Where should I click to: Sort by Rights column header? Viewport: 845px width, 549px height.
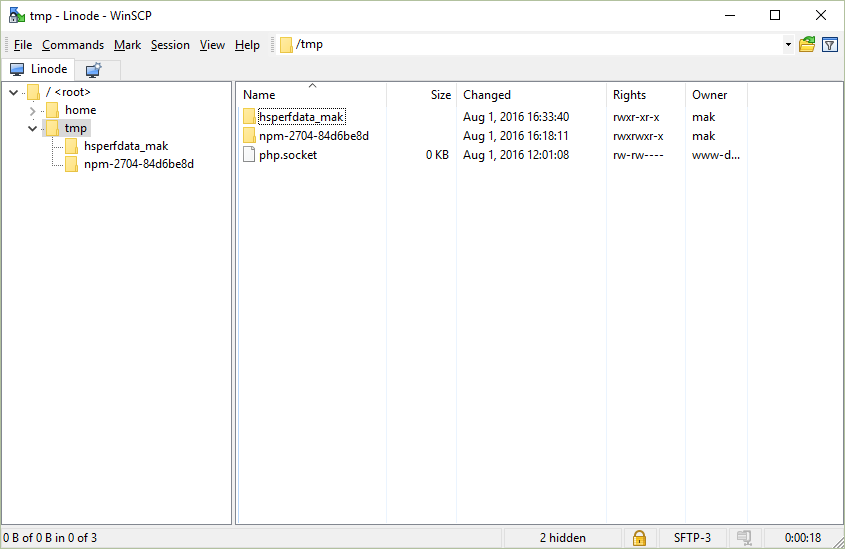point(646,95)
